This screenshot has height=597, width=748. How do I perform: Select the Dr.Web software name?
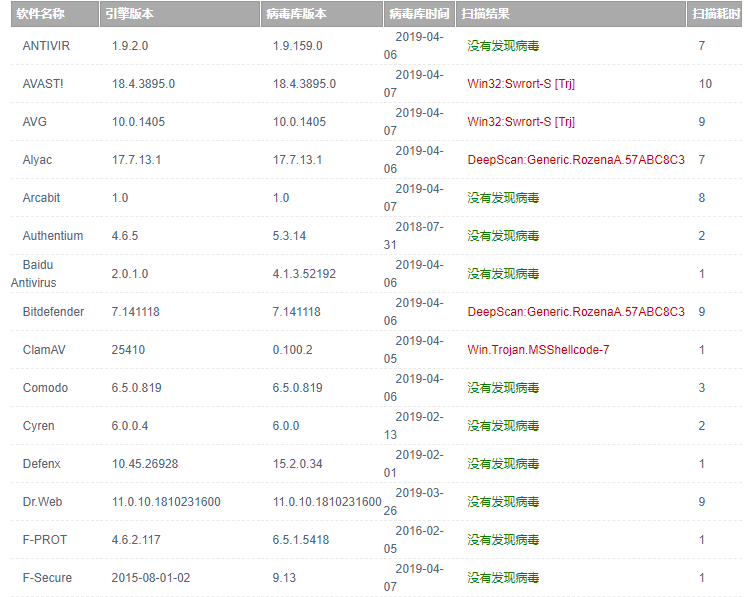click(42, 502)
